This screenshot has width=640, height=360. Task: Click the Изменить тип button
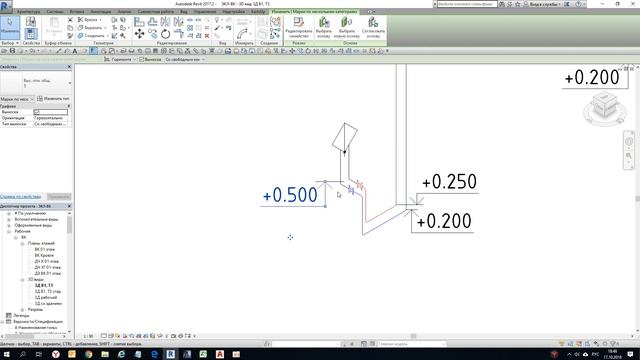tap(53, 99)
